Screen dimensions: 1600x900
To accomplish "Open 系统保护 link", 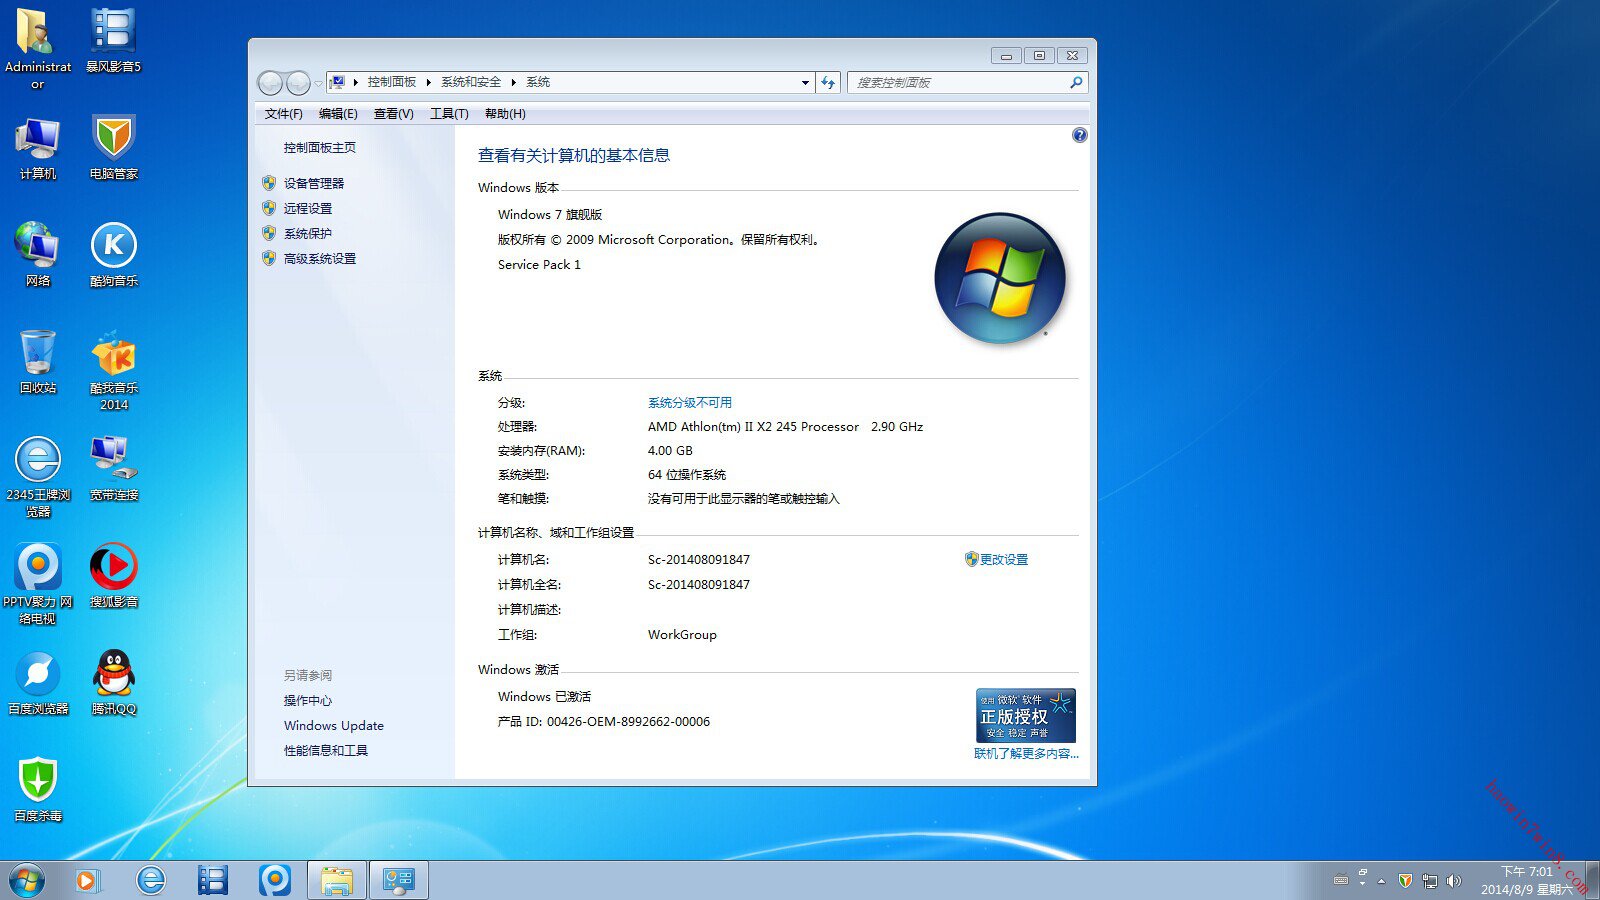I will (307, 233).
